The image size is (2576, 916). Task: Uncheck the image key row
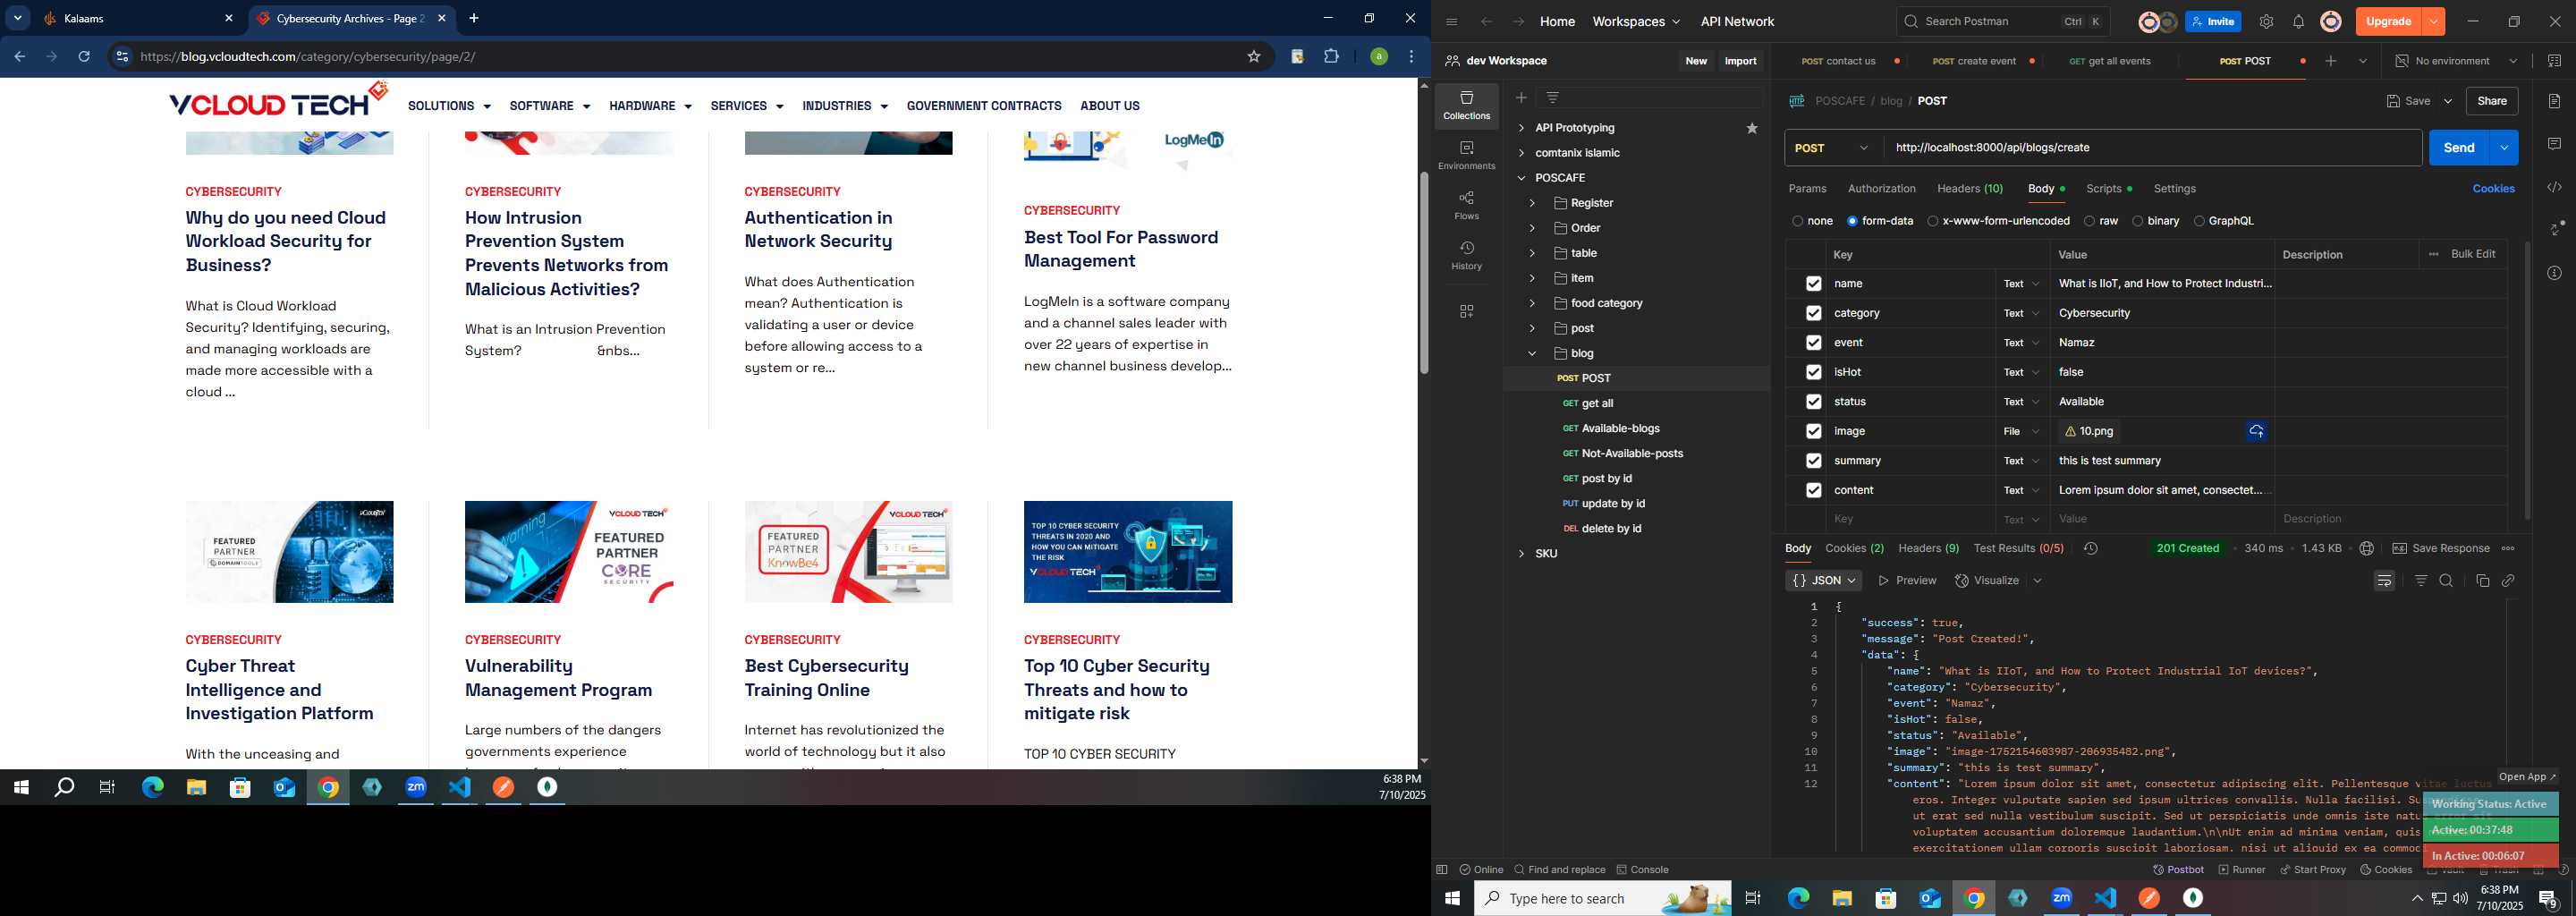[1813, 431]
